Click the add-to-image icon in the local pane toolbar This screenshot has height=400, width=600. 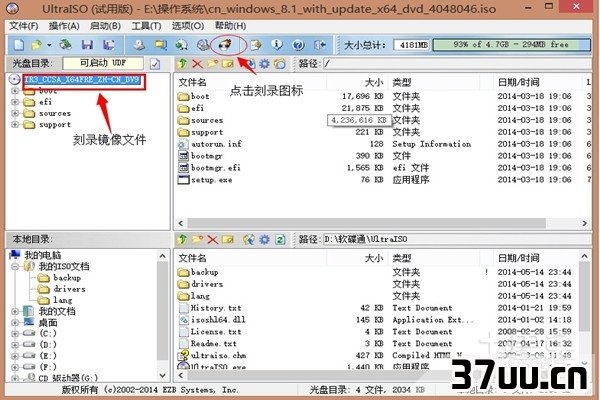249,240
